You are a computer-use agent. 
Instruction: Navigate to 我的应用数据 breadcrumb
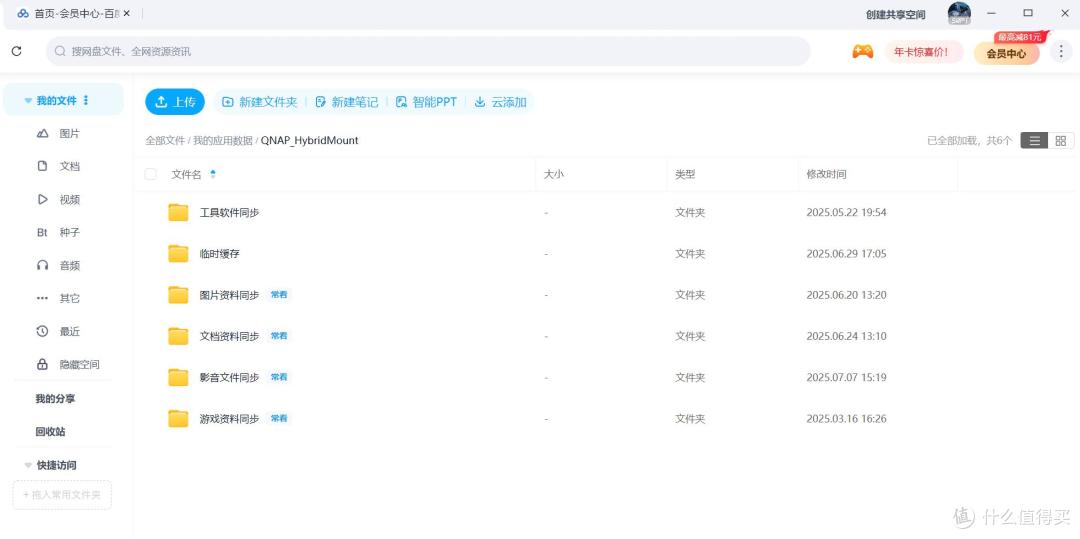pyautogui.click(x=222, y=140)
